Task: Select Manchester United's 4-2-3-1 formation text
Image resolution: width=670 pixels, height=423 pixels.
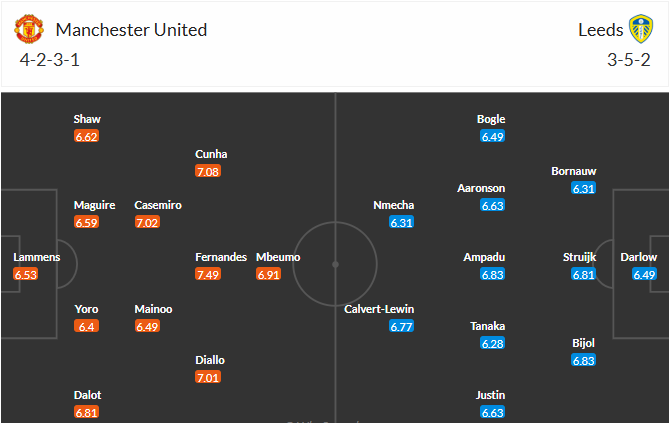Action: point(49,58)
